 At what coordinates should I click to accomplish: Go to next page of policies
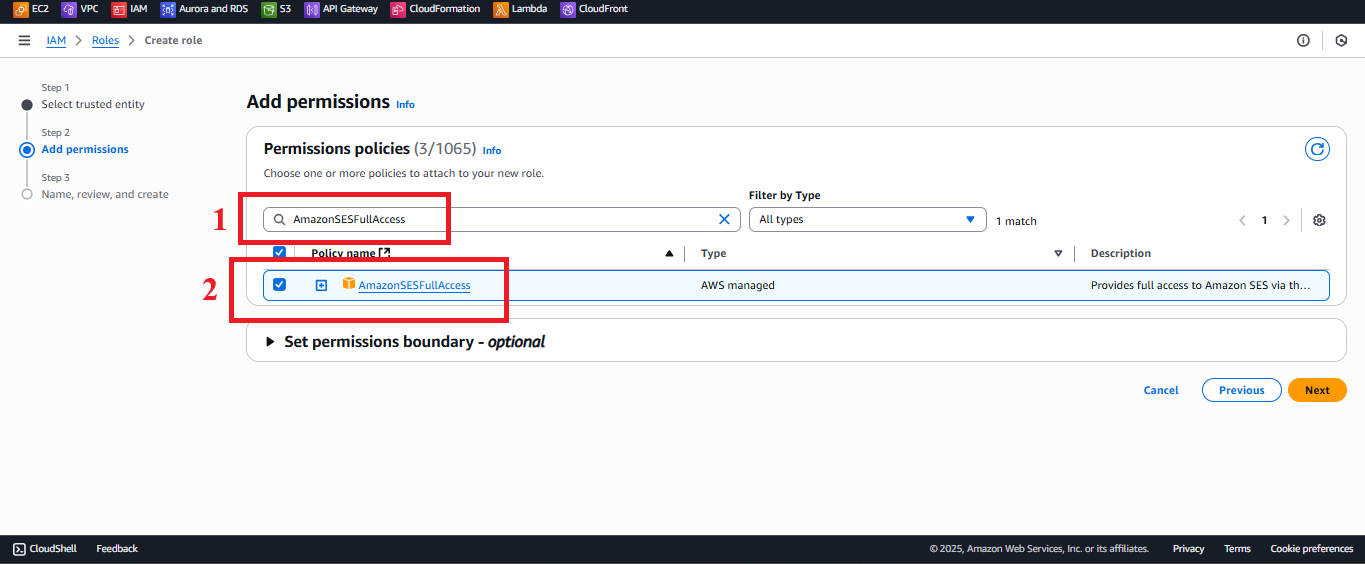click(1286, 220)
